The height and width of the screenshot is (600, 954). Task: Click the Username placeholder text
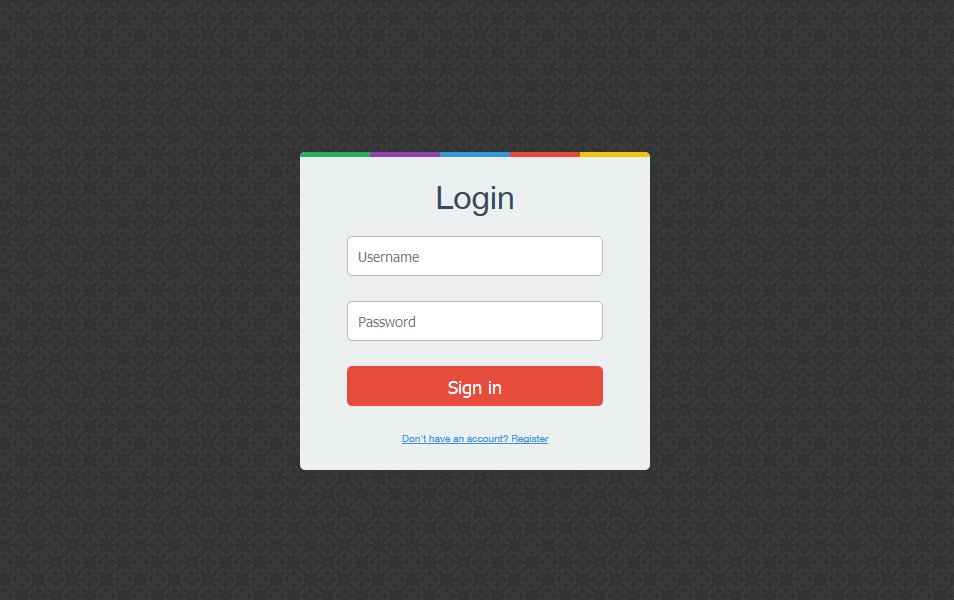pos(388,257)
